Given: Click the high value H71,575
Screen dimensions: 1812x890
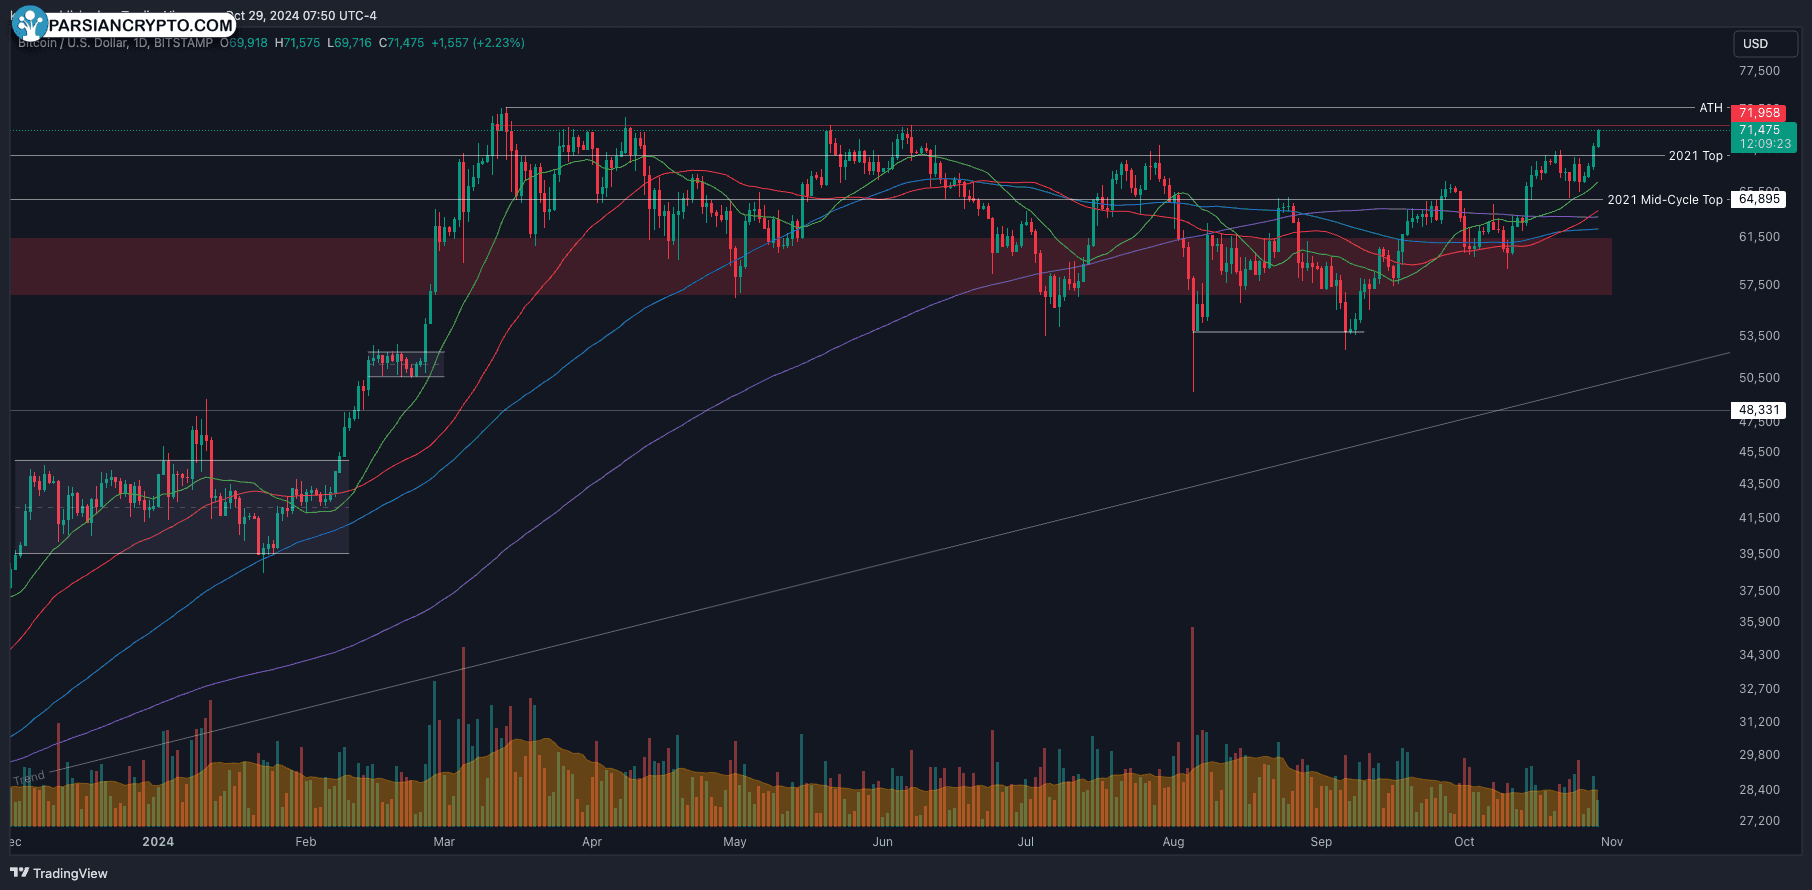Looking at the screenshot, I should pyautogui.click(x=298, y=43).
